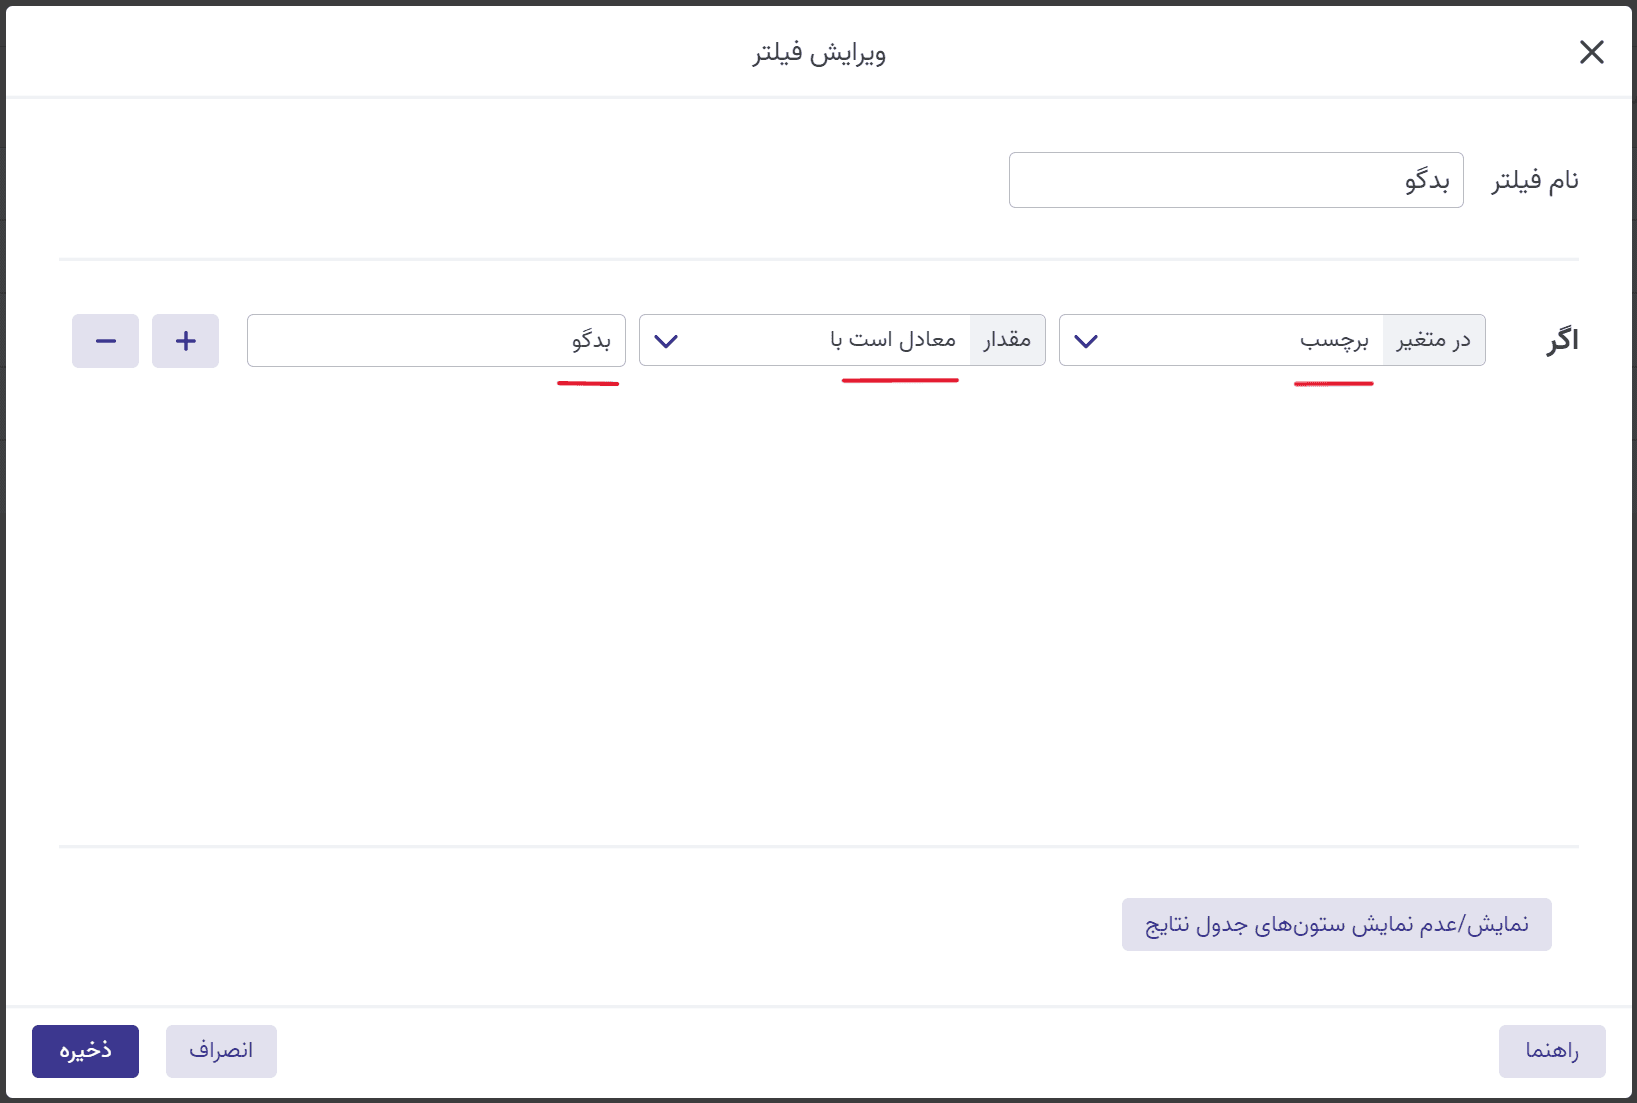
Task: Select the برچسب value in variable dropdown
Action: tap(1334, 341)
